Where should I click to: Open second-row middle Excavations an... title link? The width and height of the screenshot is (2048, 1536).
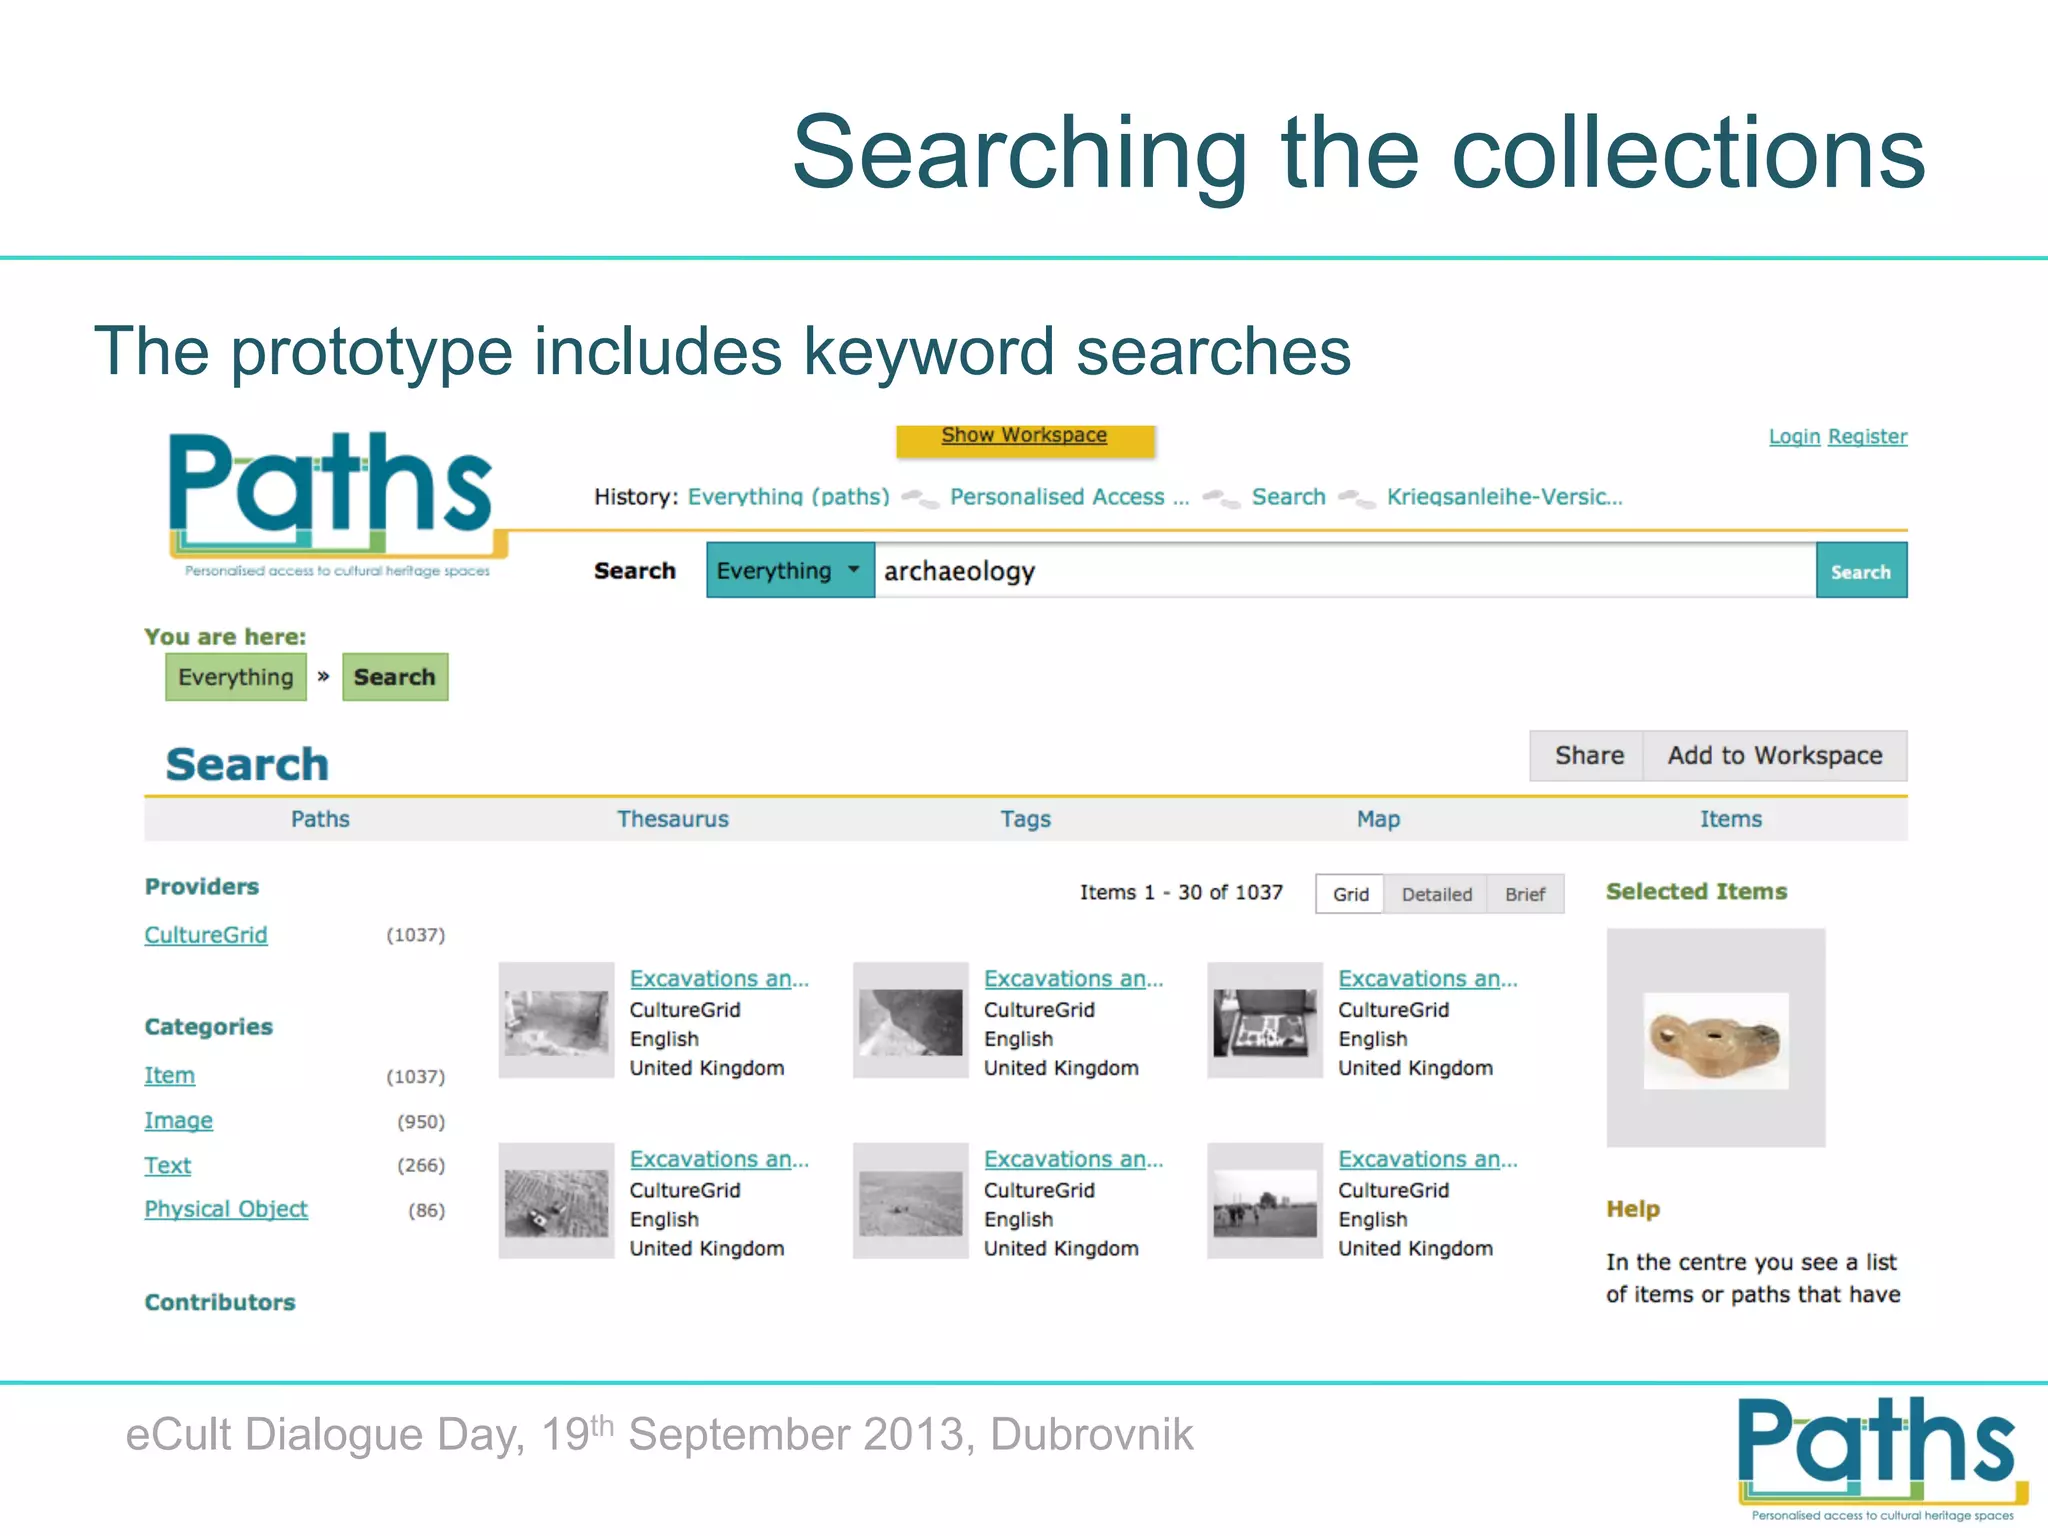coord(1074,1159)
